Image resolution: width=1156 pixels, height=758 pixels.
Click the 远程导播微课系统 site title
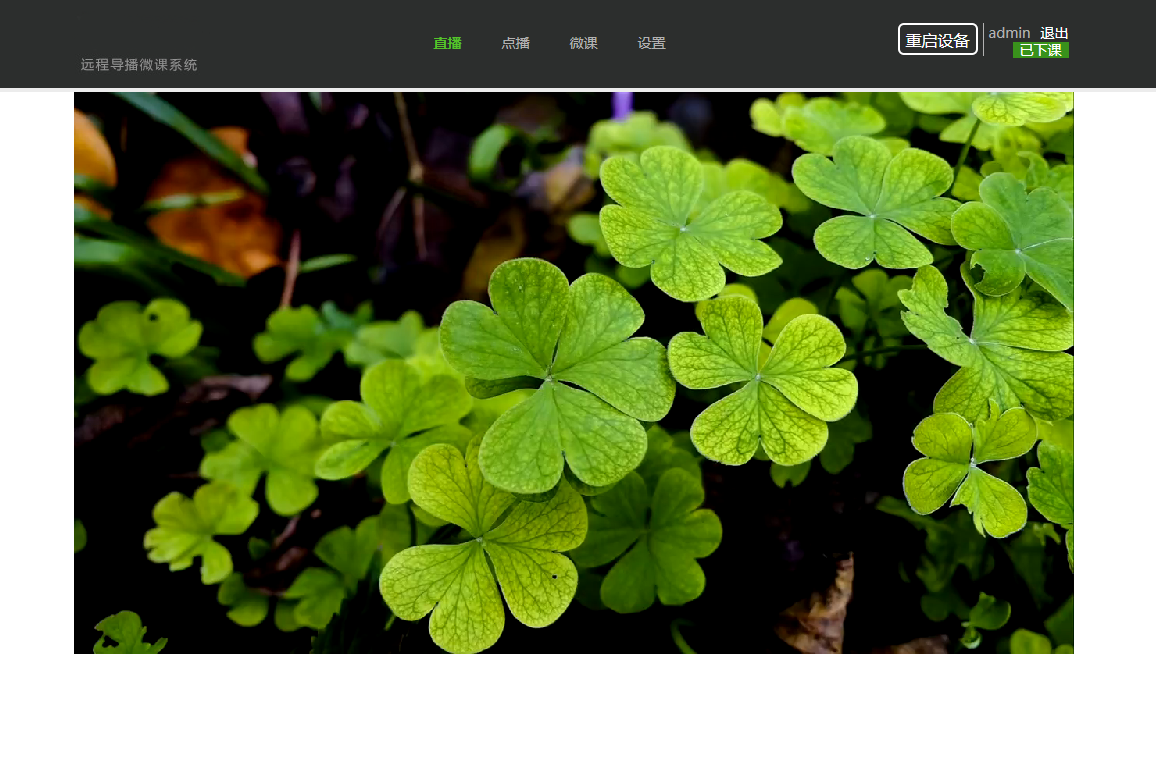(x=139, y=65)
